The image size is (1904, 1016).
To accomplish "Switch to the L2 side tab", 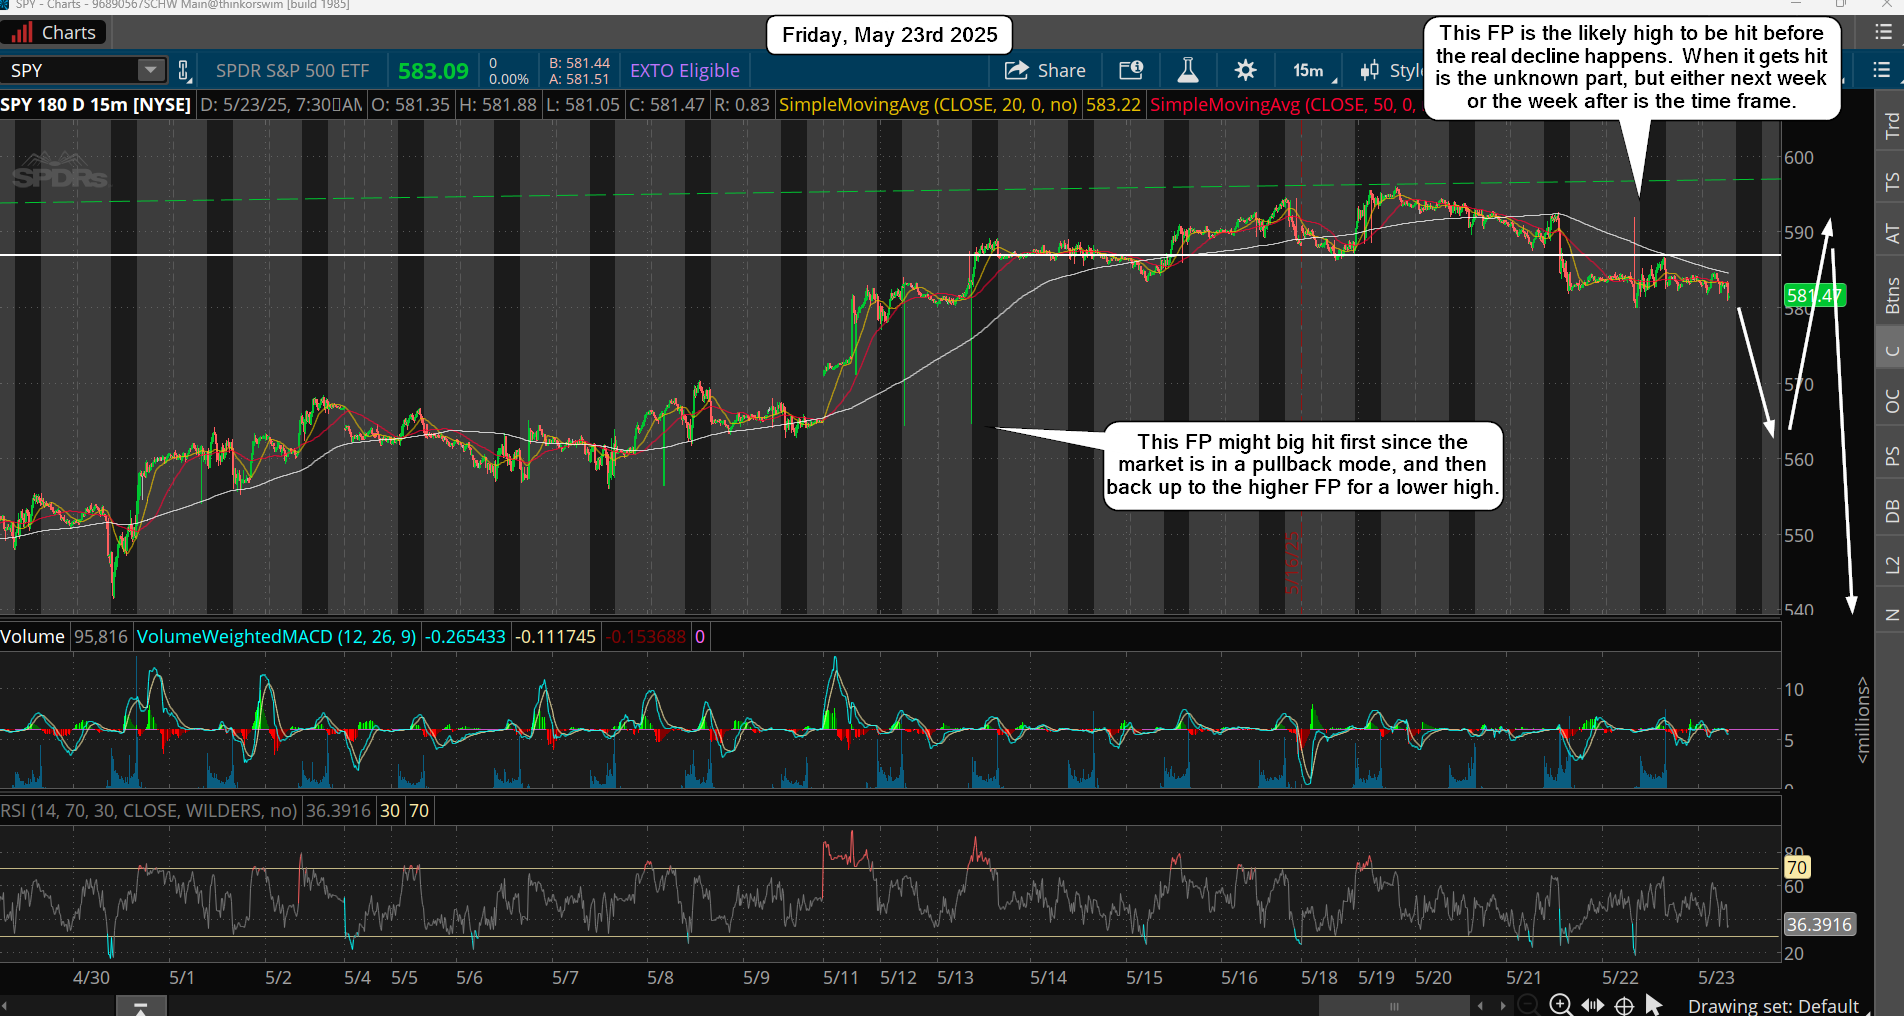I will point(1891,565).
